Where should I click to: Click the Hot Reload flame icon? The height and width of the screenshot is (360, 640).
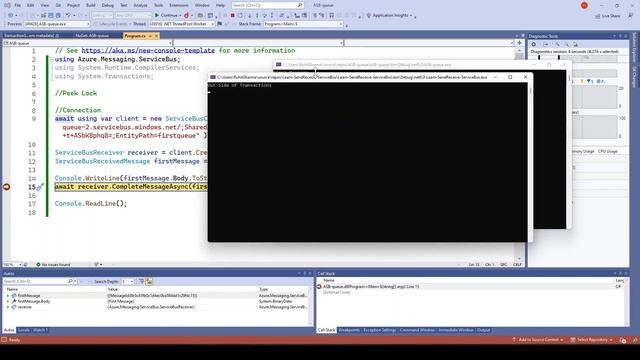click(187, 15)
